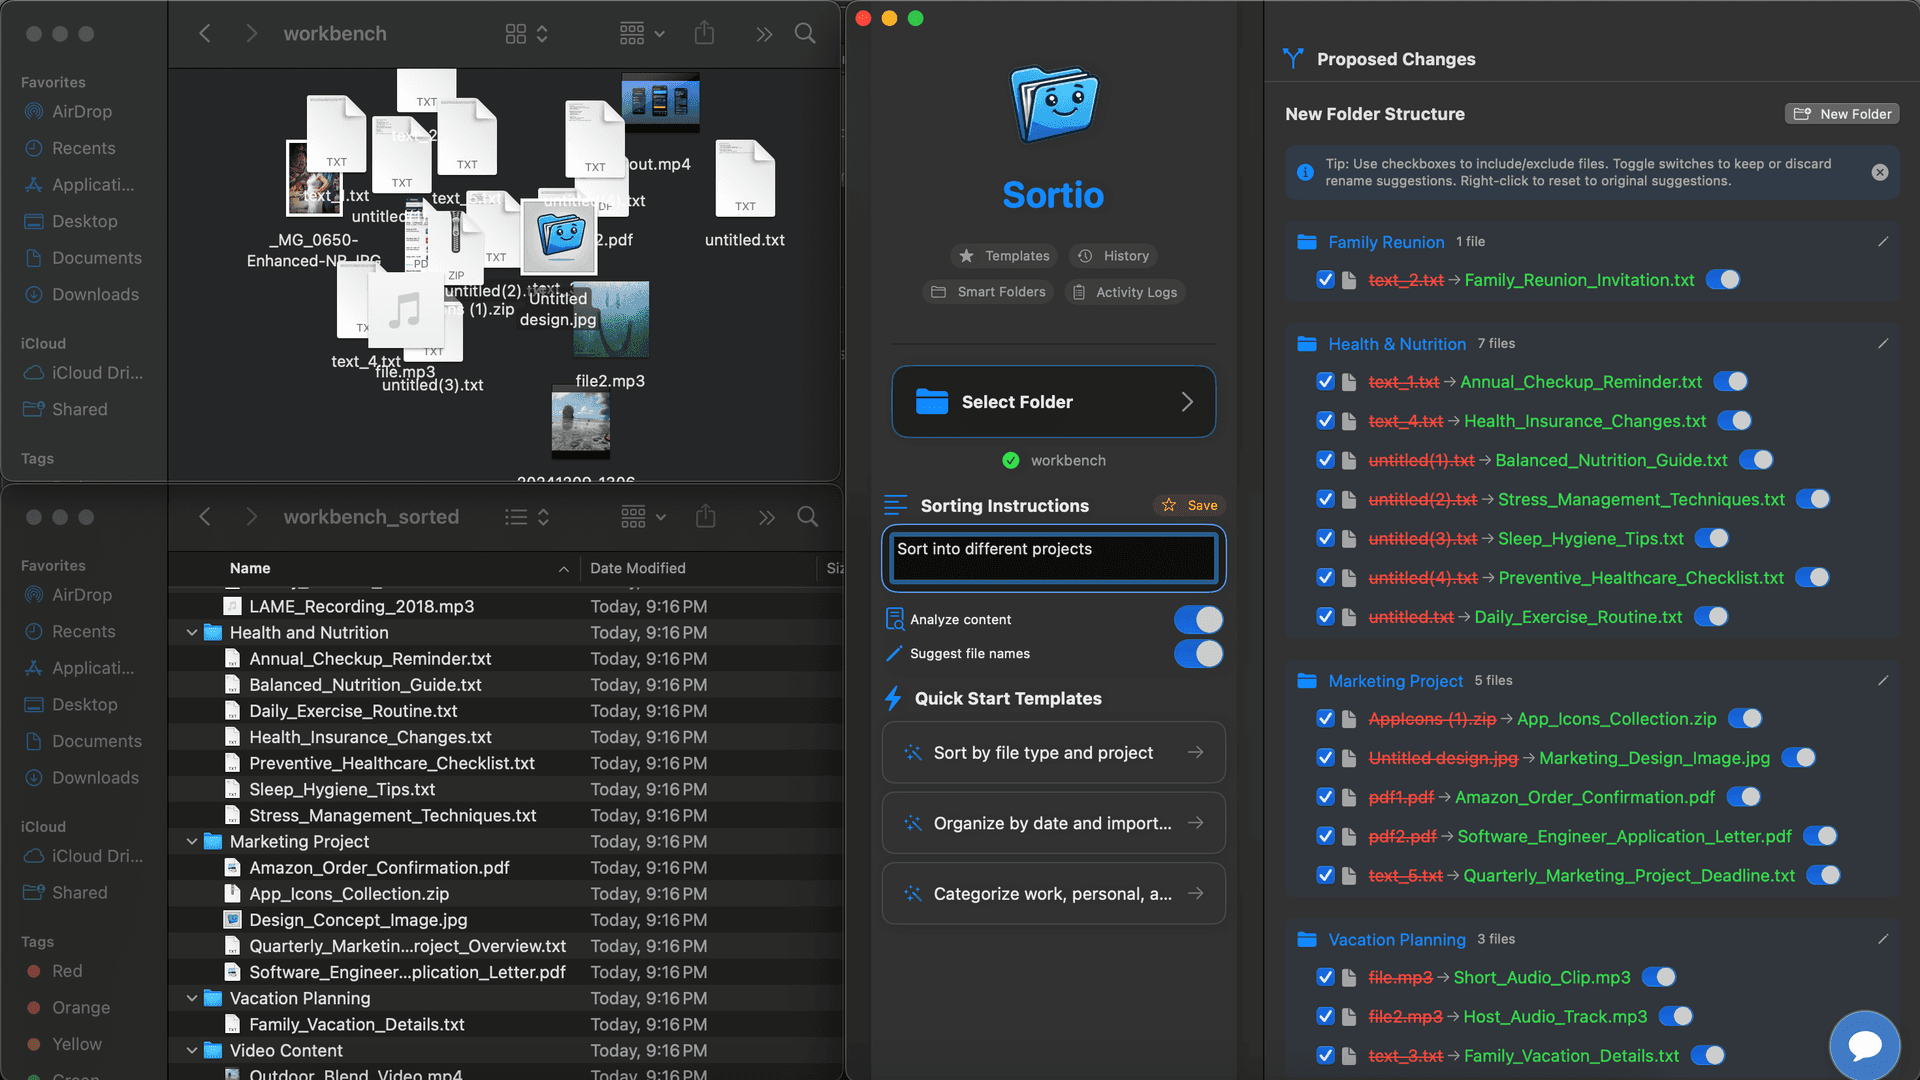
Task: Toggle the Suggest file names switch
Action: 1198,654
